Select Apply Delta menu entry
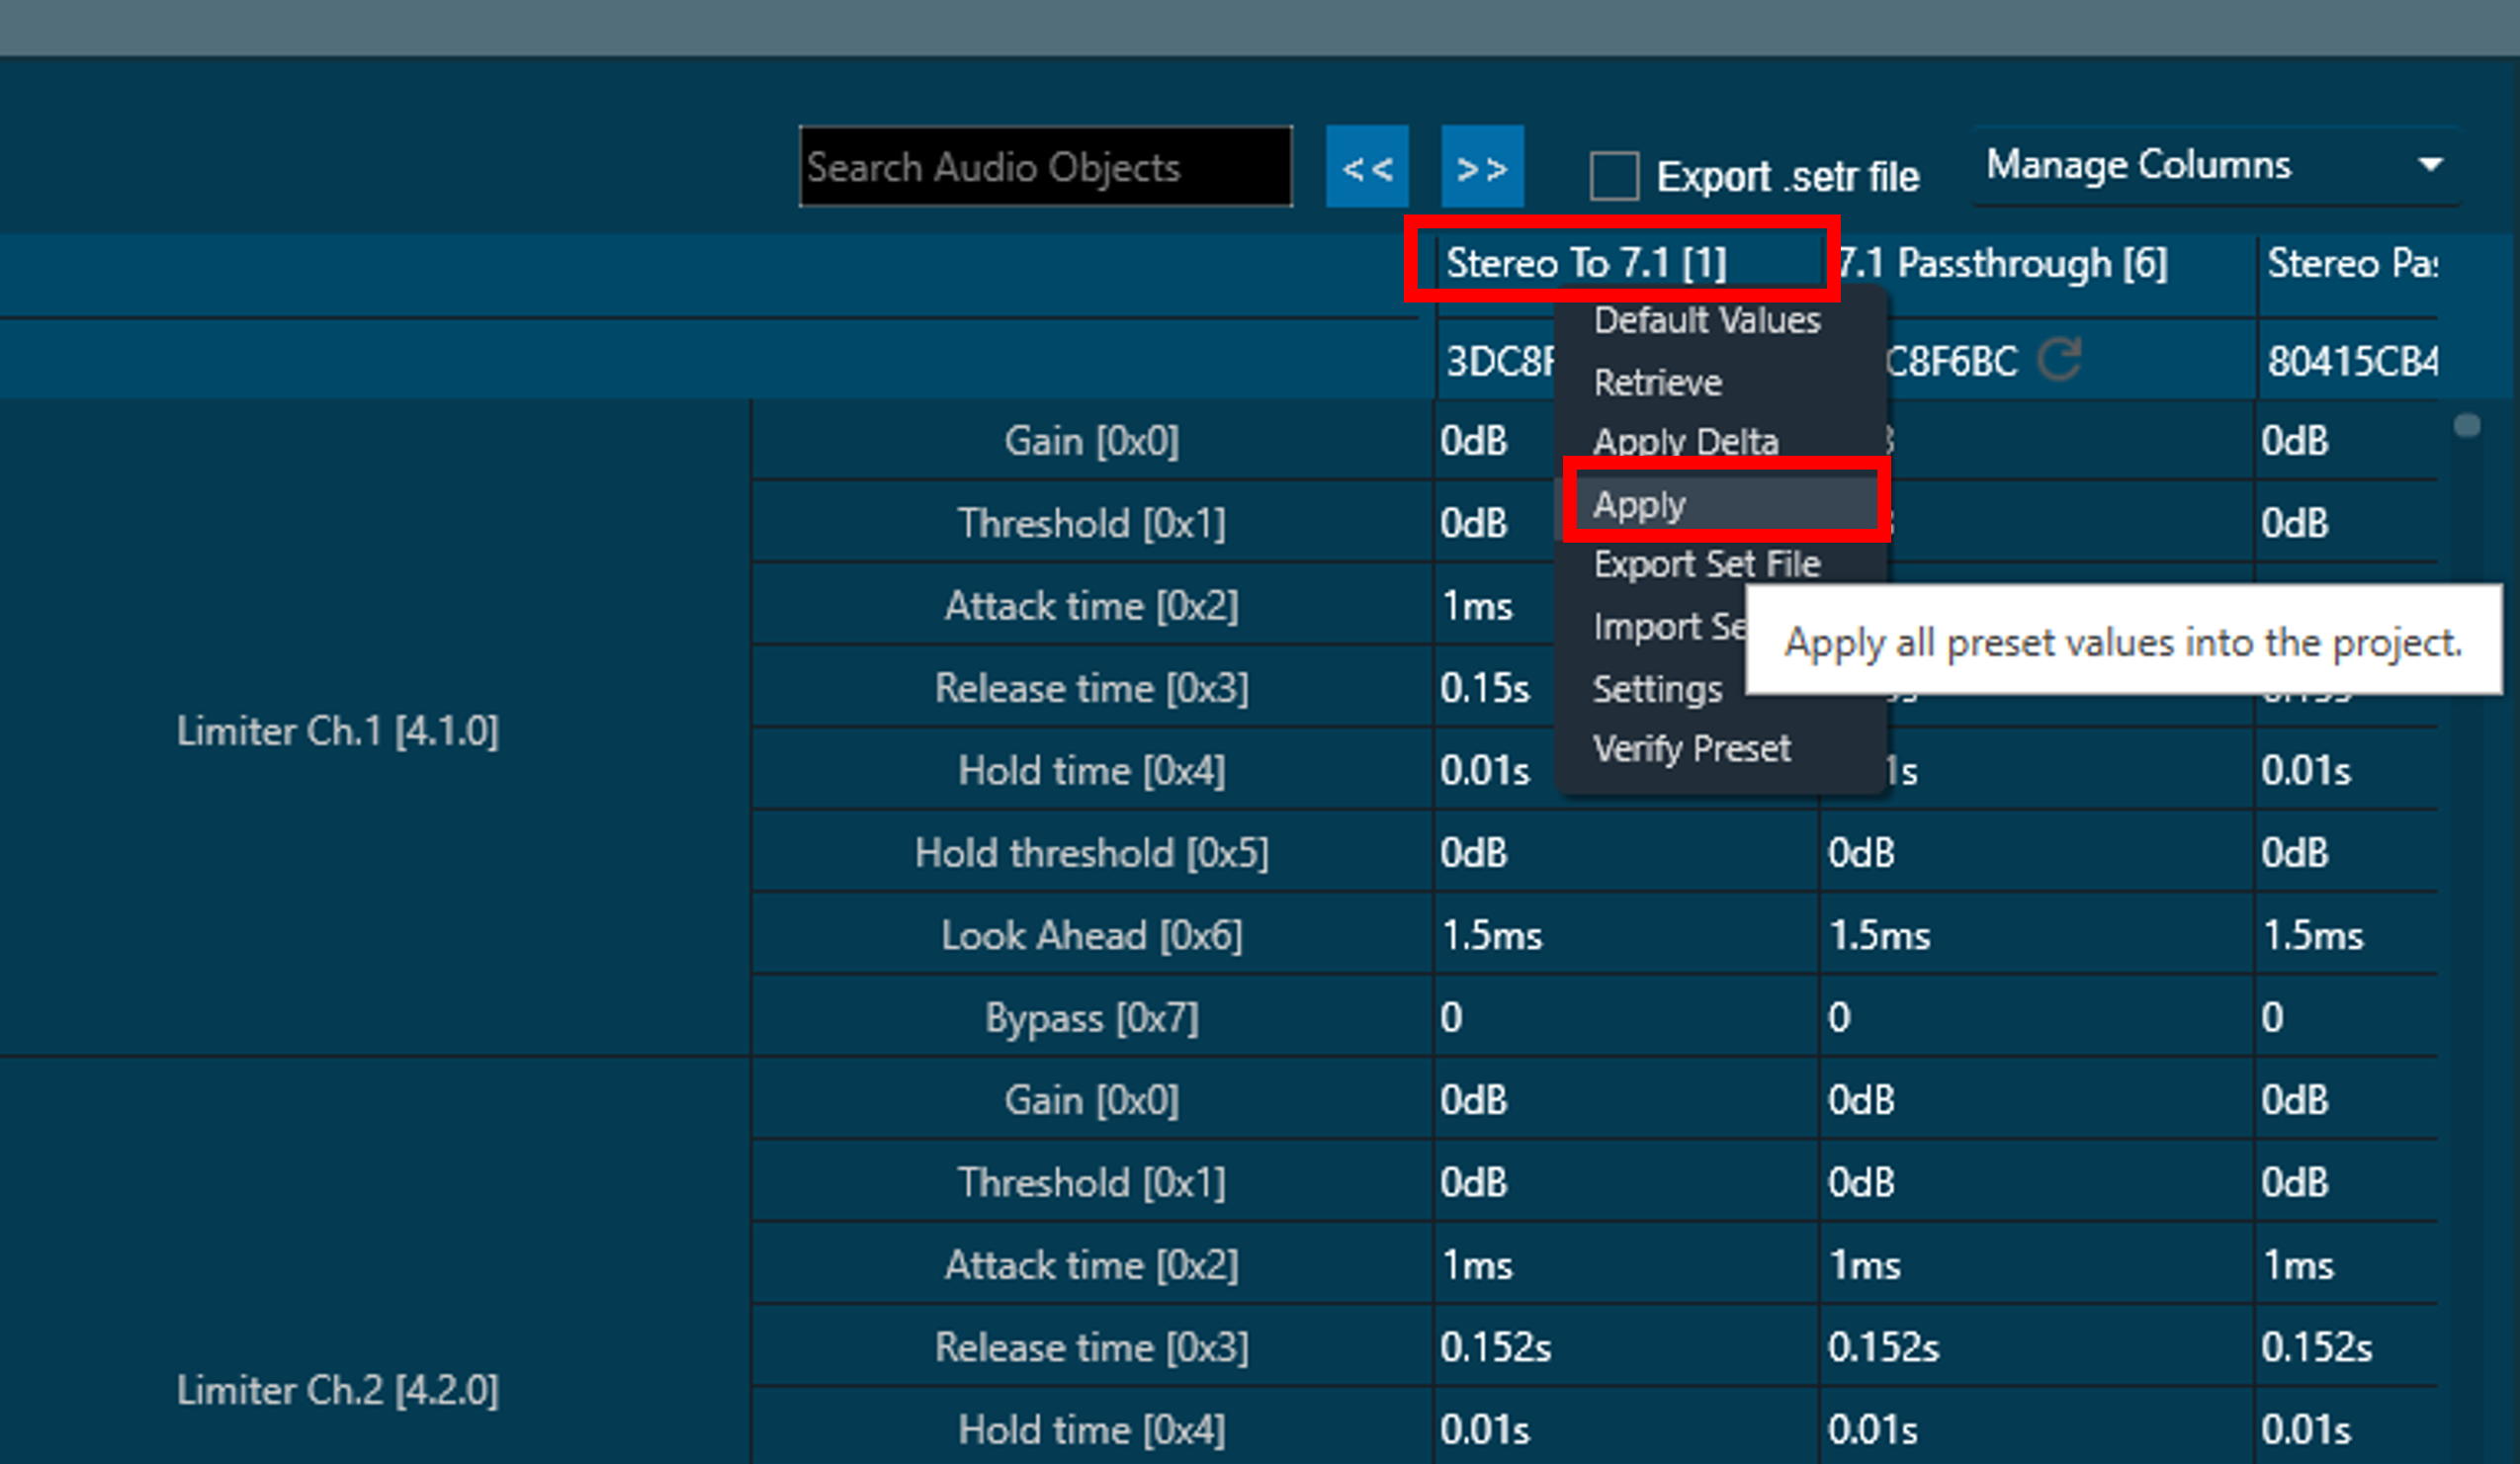This screenshot has height=1464, width=2520. (1685, 441)
